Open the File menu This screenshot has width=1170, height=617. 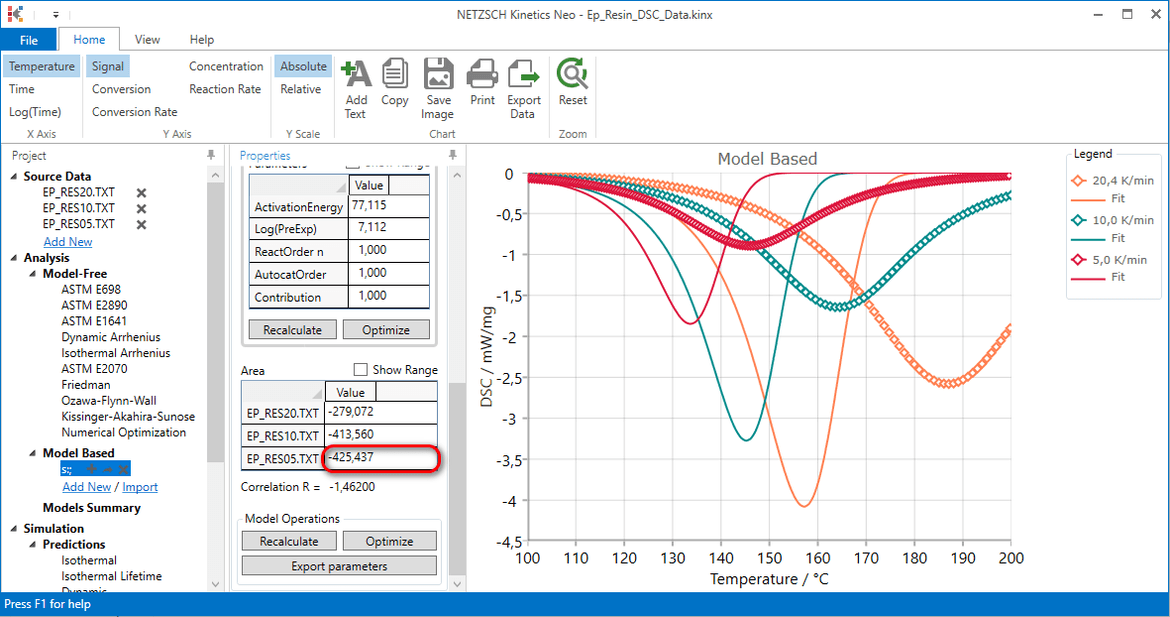(x=30, y=38)
